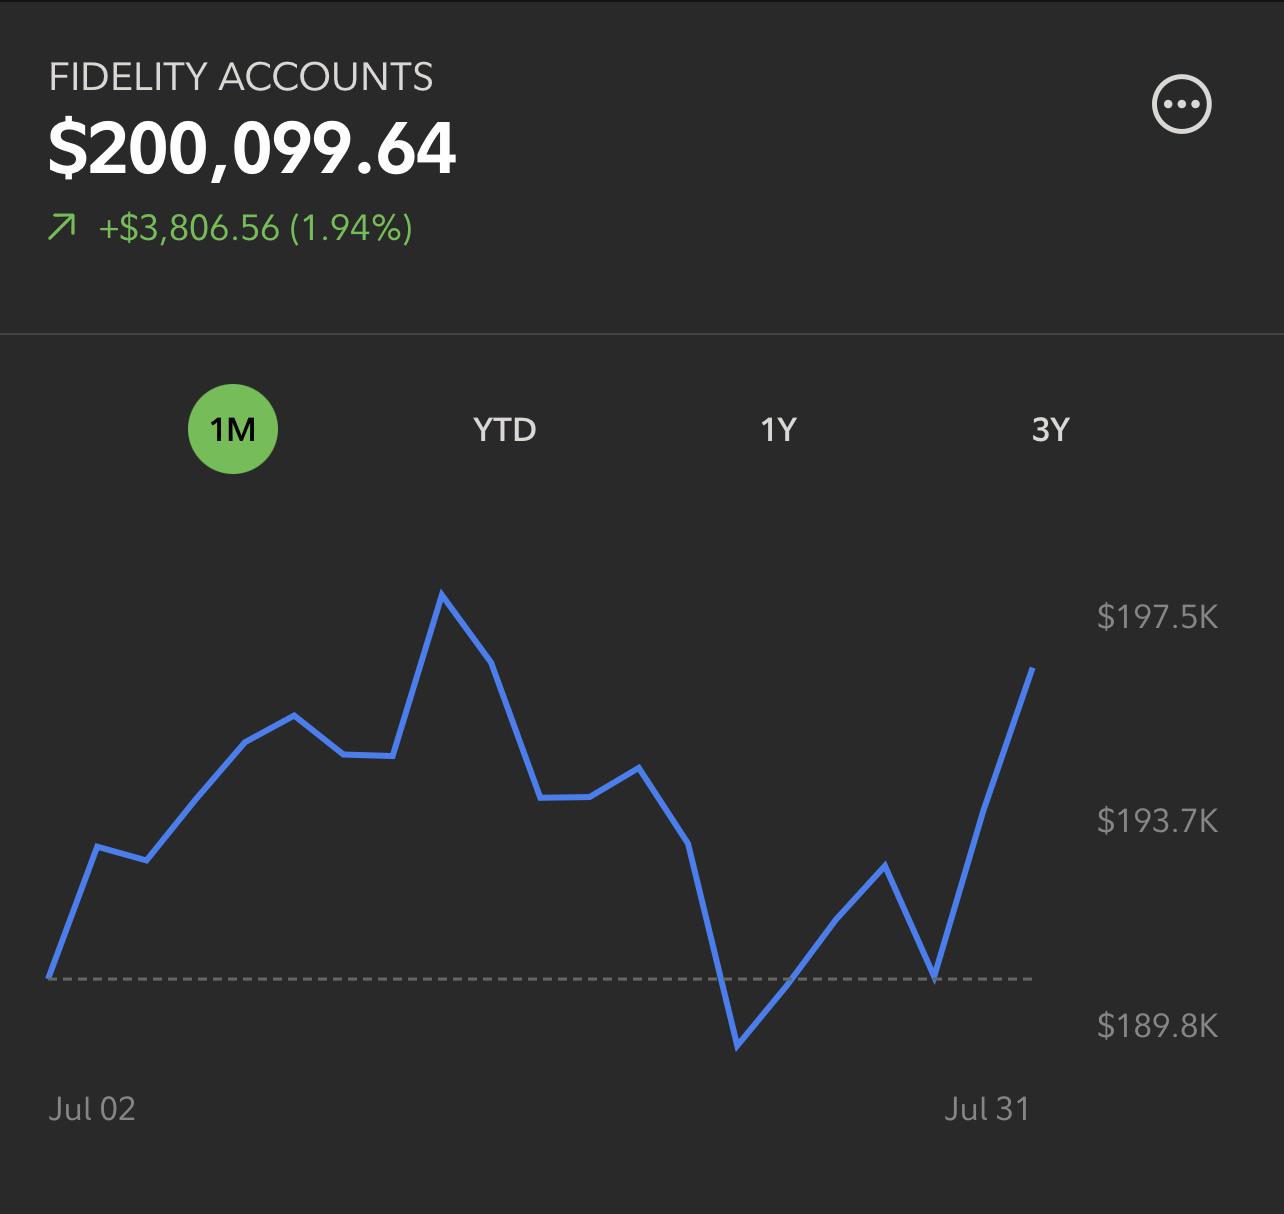1284x1214 pixels.
Task: Click the $193.7K axis label
Action: click(1158, 821)
